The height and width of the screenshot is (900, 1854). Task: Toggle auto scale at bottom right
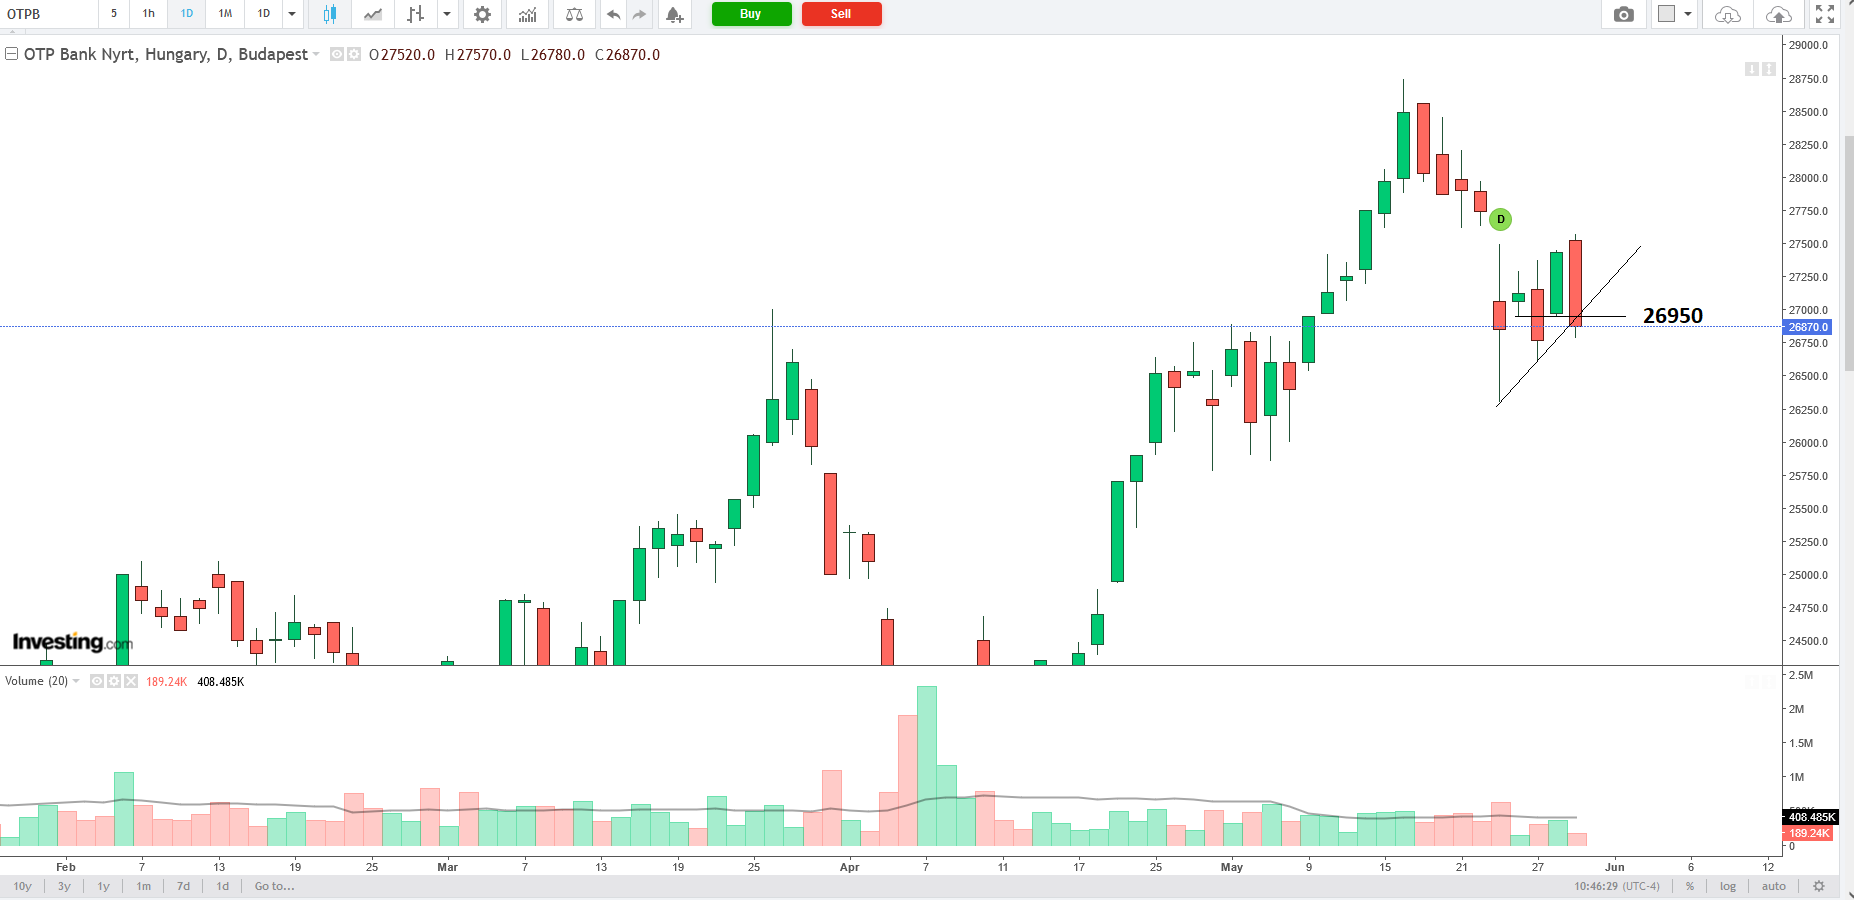(1773, 886)
